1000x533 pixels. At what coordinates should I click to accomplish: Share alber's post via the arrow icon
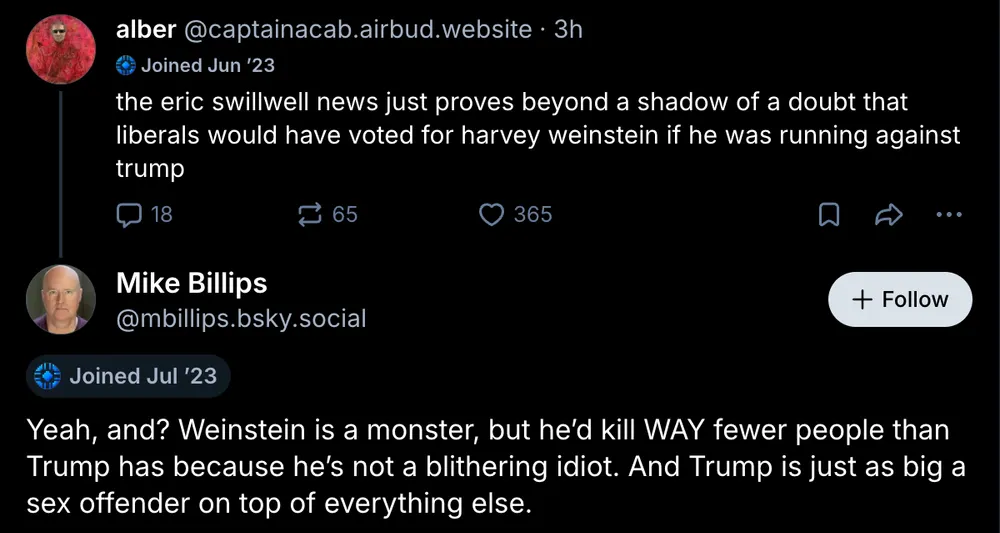889,214
